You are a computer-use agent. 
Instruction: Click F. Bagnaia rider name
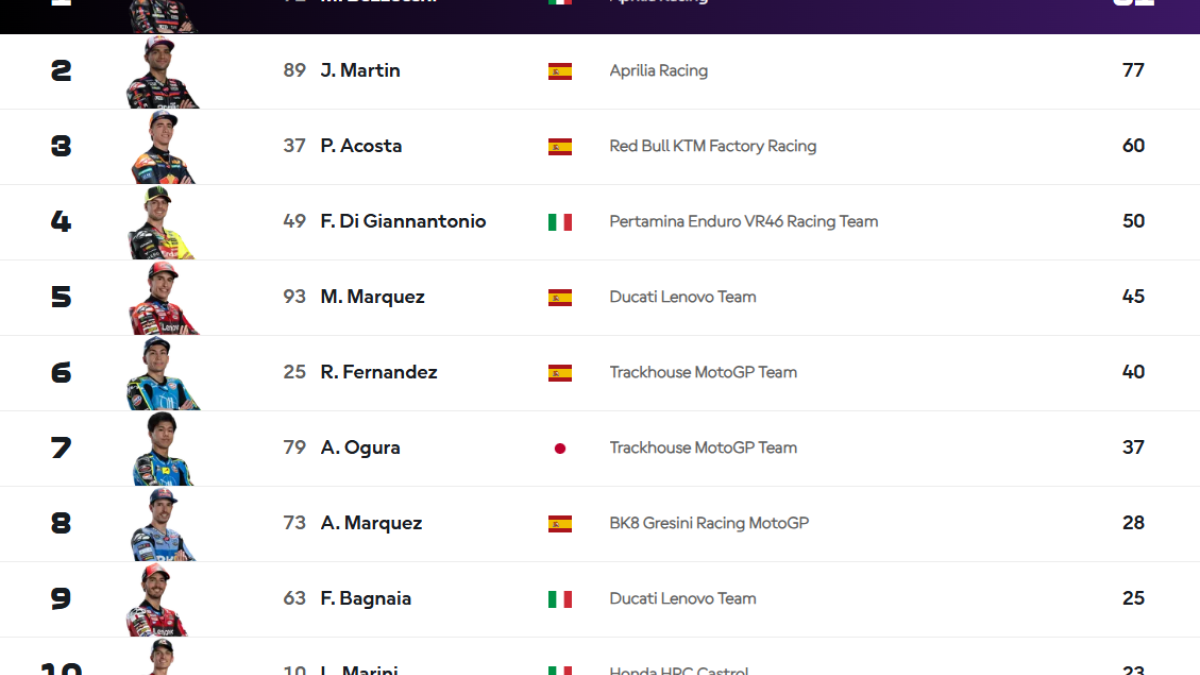(366, 598)
